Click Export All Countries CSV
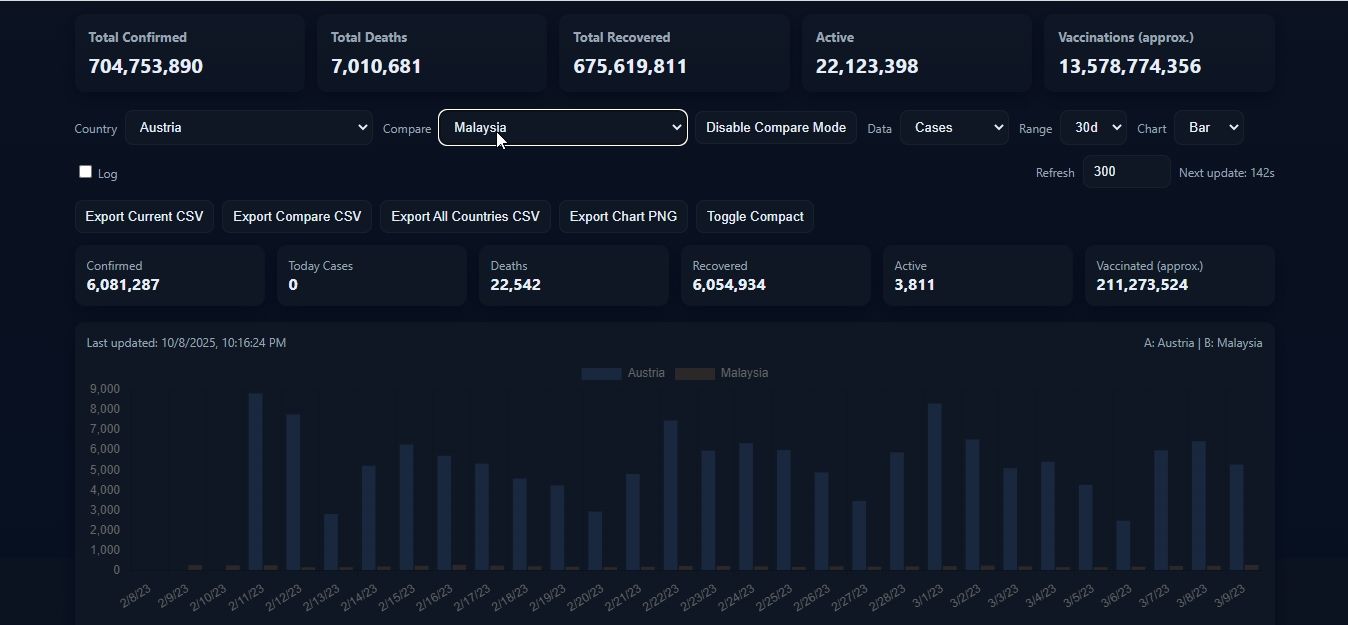Viewport: 1348px width, 625px height. (x=465, y=217)
